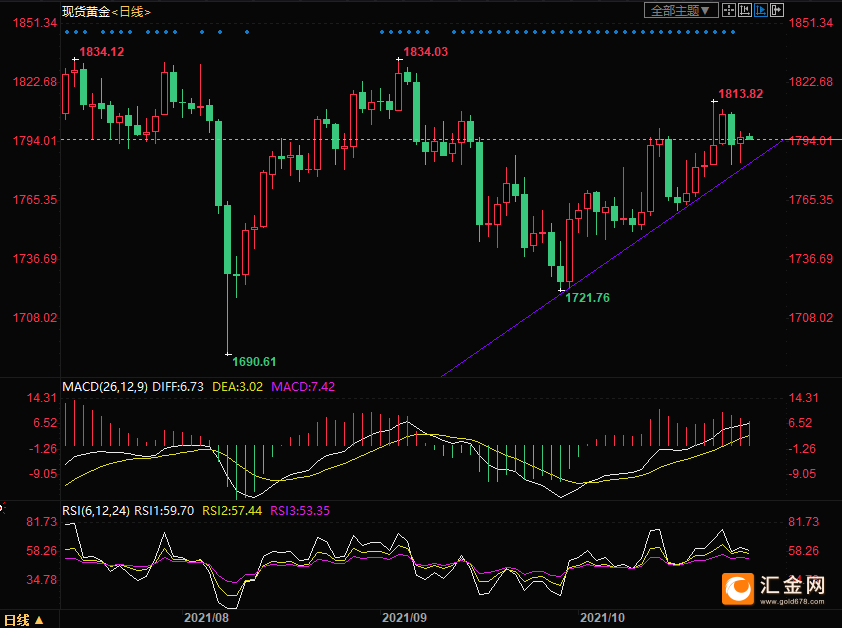
Task: Click the 2021/10 date label
Action: pyautogui.click(x=602, y=618)
